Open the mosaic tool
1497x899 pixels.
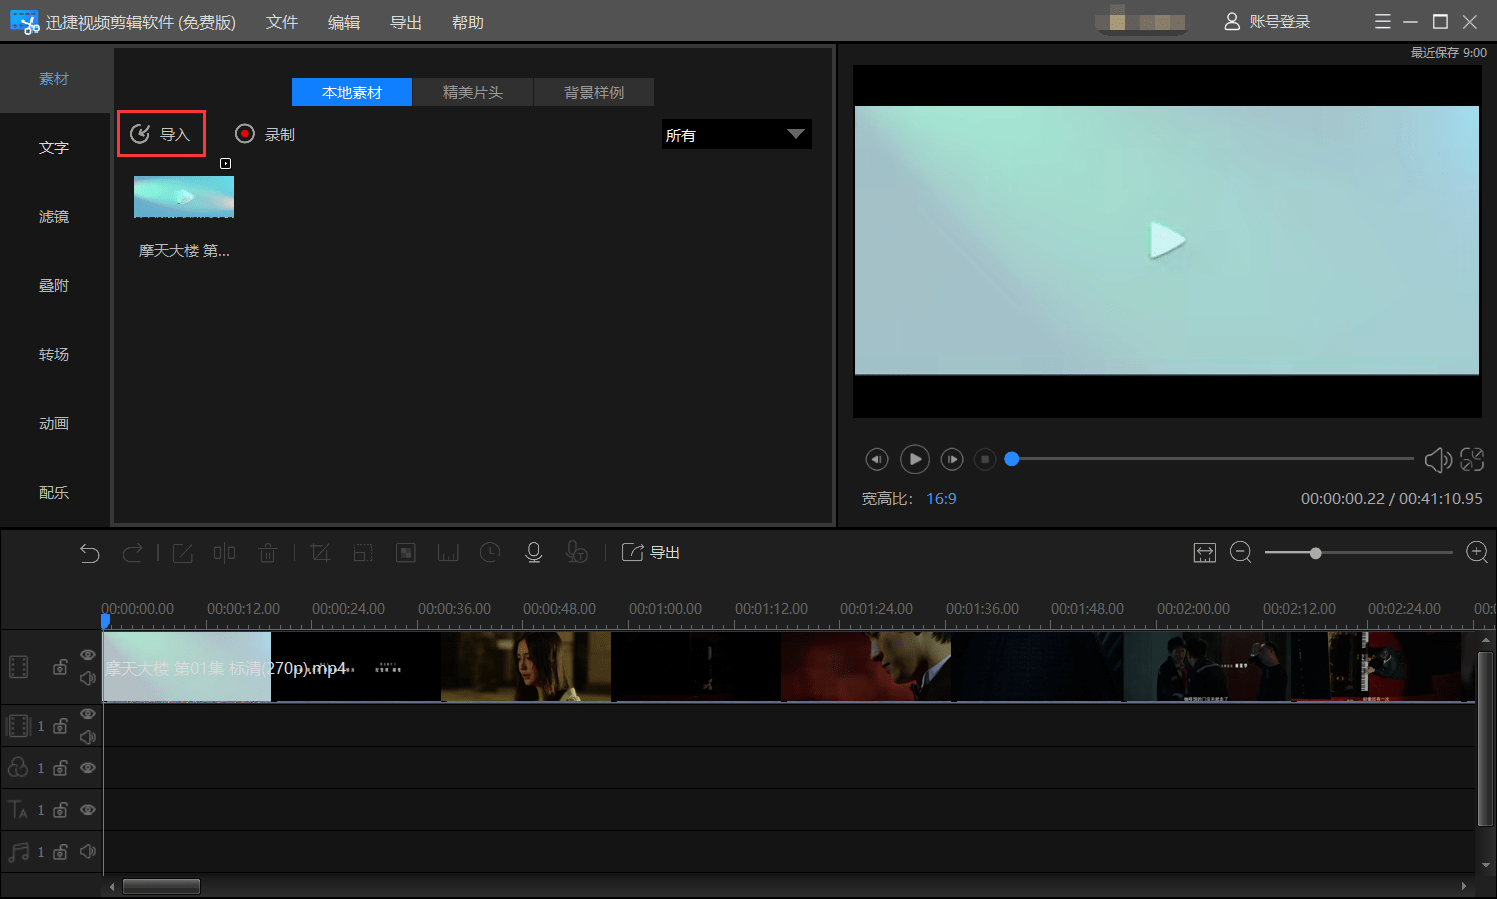point(406,553)
